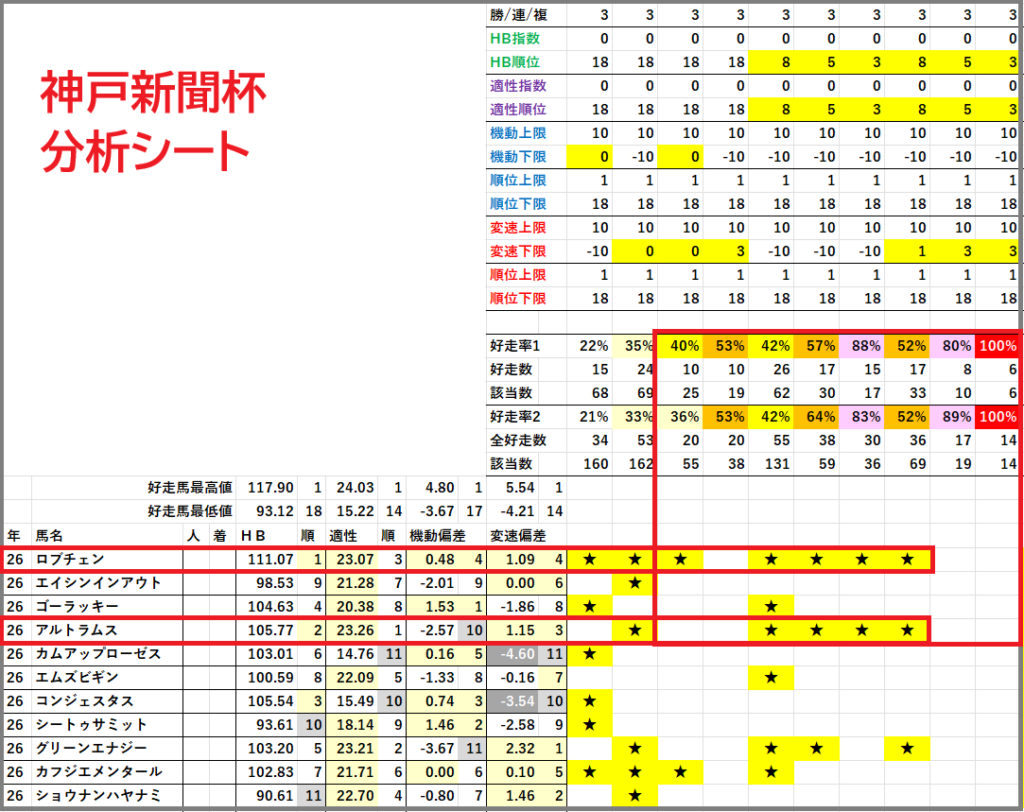Click the star in カムアップローゼス row

point(589,653)
